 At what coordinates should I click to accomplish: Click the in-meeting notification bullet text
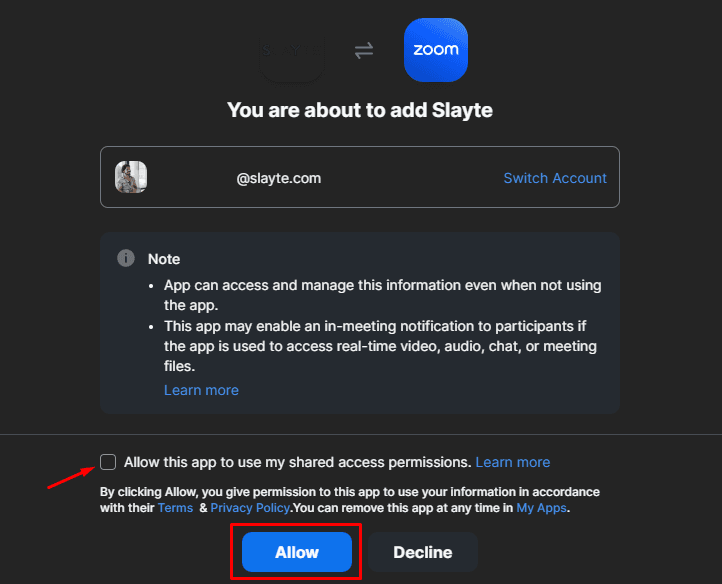[380, 346]
